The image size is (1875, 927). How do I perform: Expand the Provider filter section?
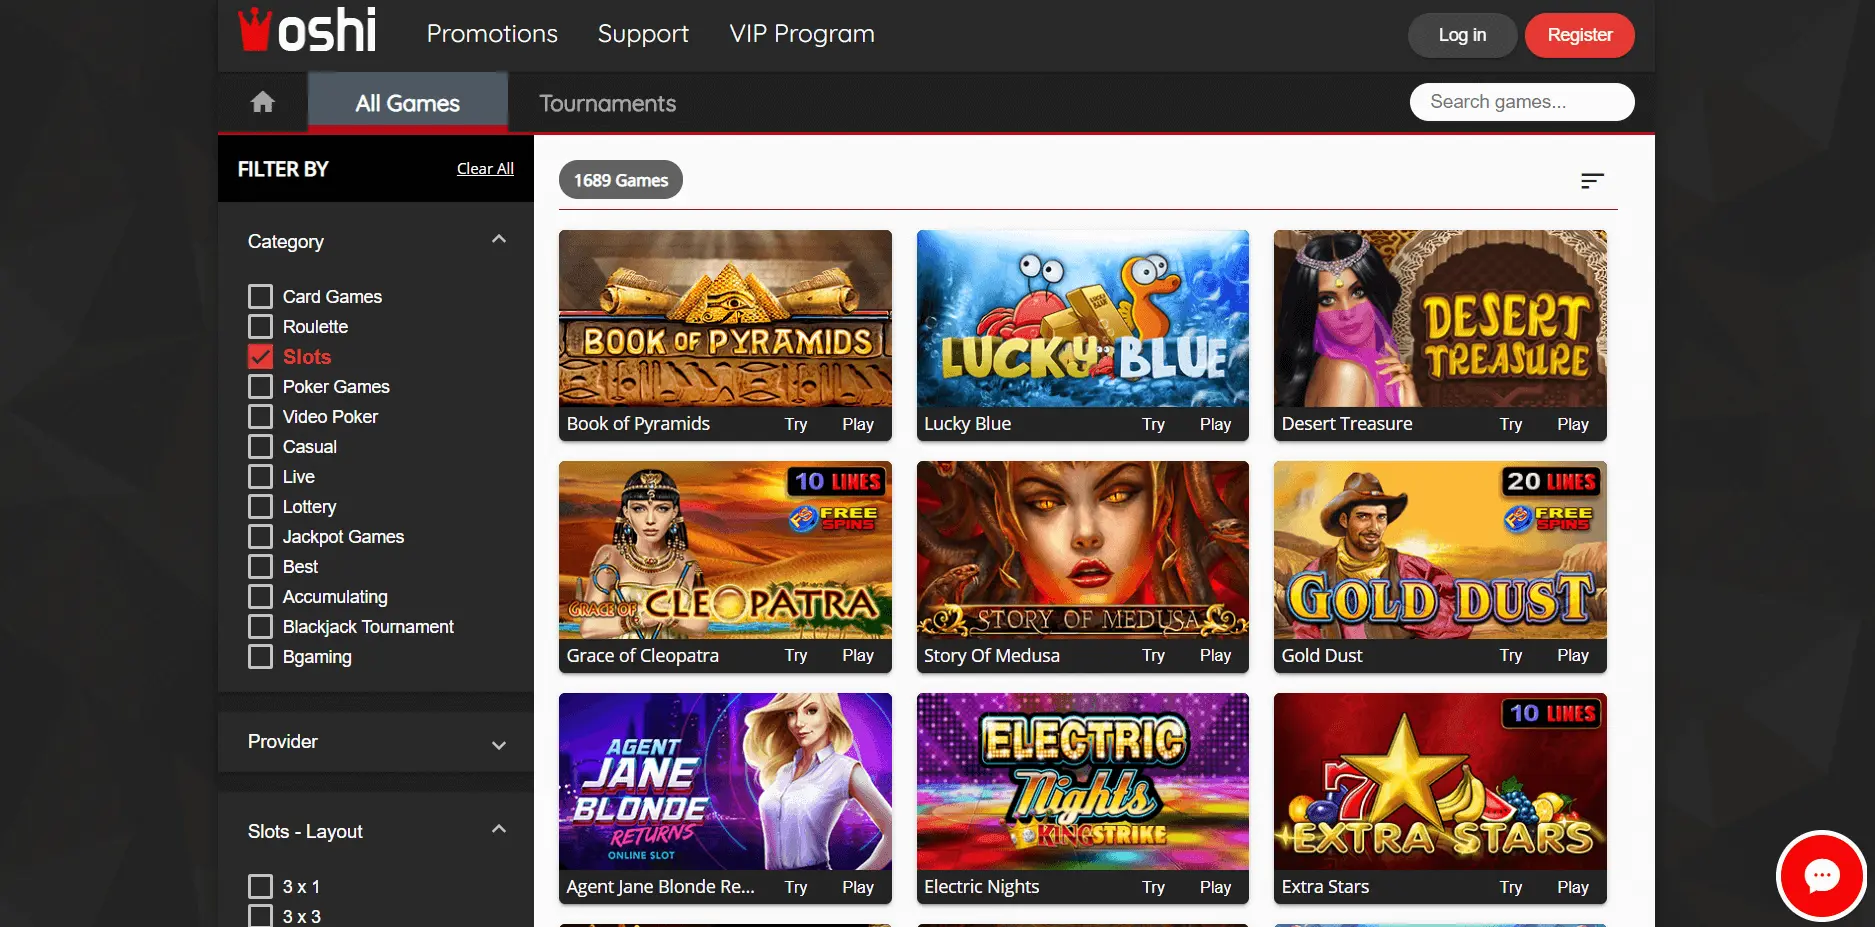pos(499,743)
